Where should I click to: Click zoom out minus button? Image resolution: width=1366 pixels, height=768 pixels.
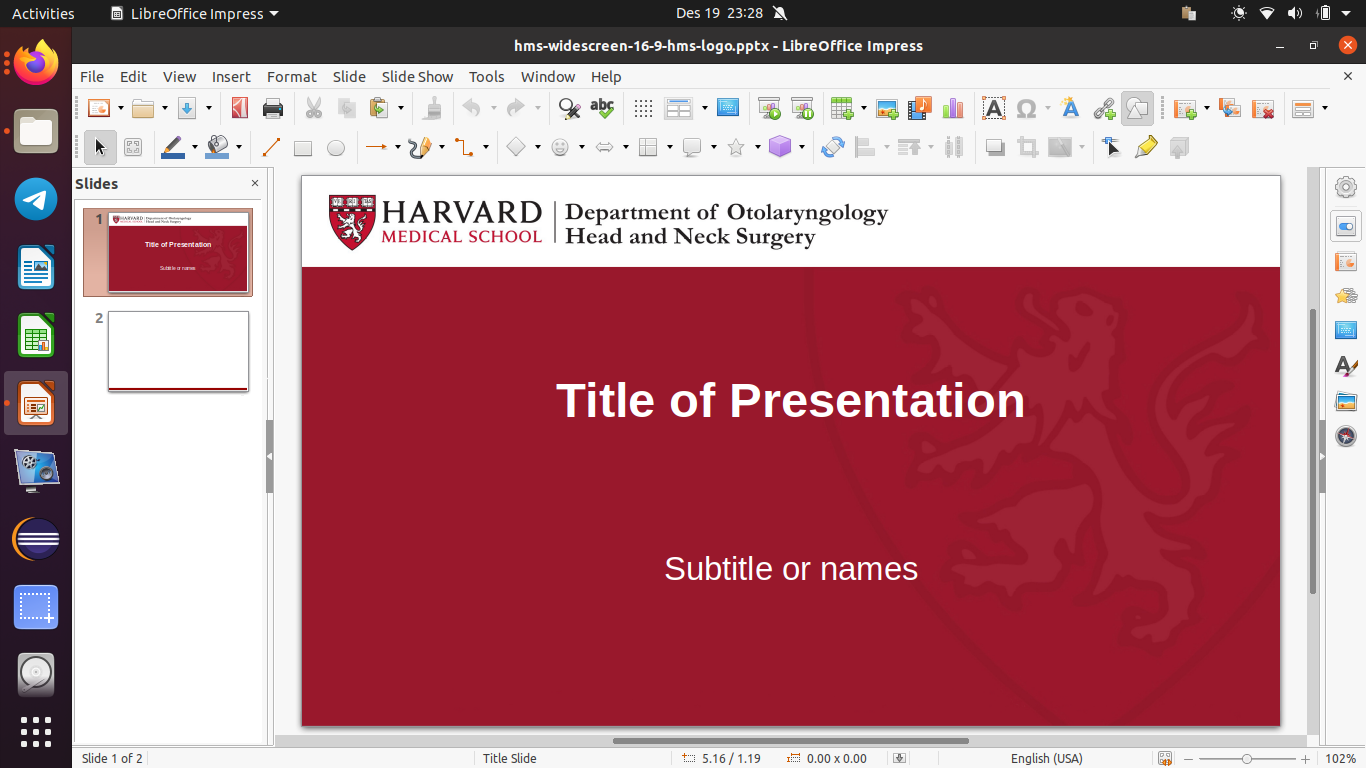(1190, 758)
